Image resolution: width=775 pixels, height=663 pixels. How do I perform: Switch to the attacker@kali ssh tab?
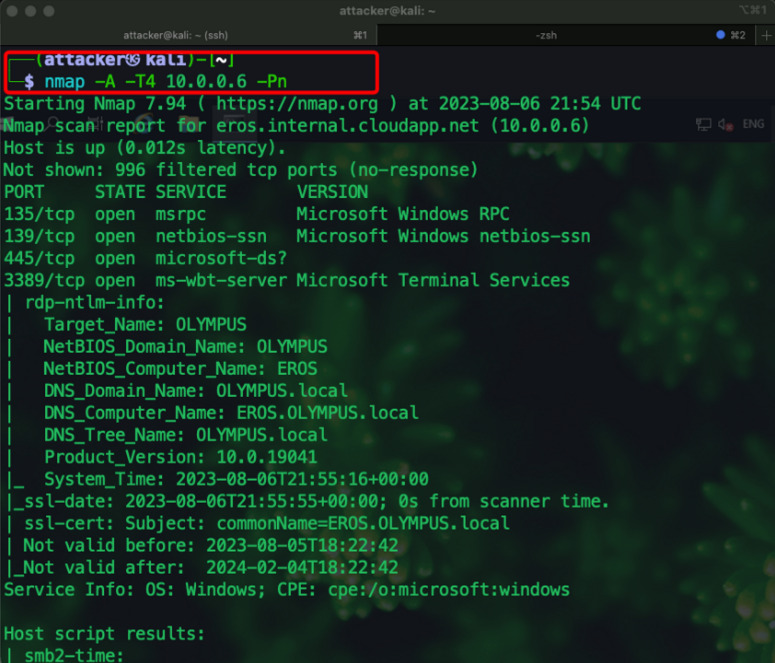point(188,35)
